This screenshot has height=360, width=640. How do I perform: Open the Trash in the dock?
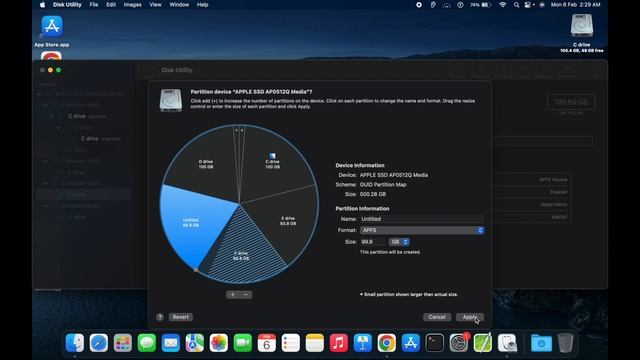(x=565, y=342)
